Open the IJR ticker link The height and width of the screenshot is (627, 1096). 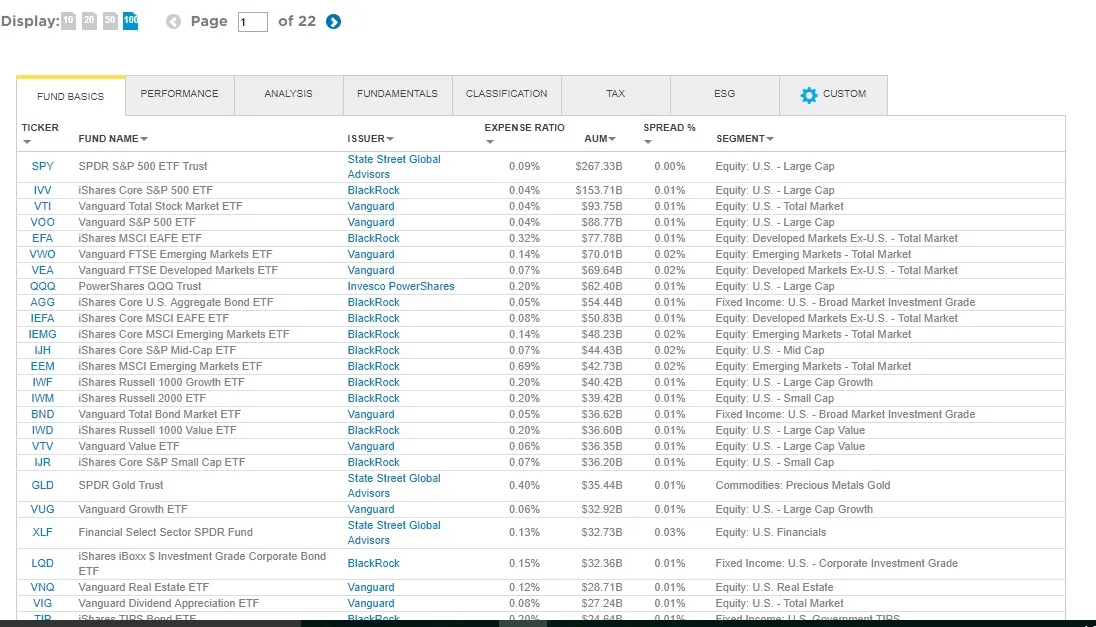43,463
